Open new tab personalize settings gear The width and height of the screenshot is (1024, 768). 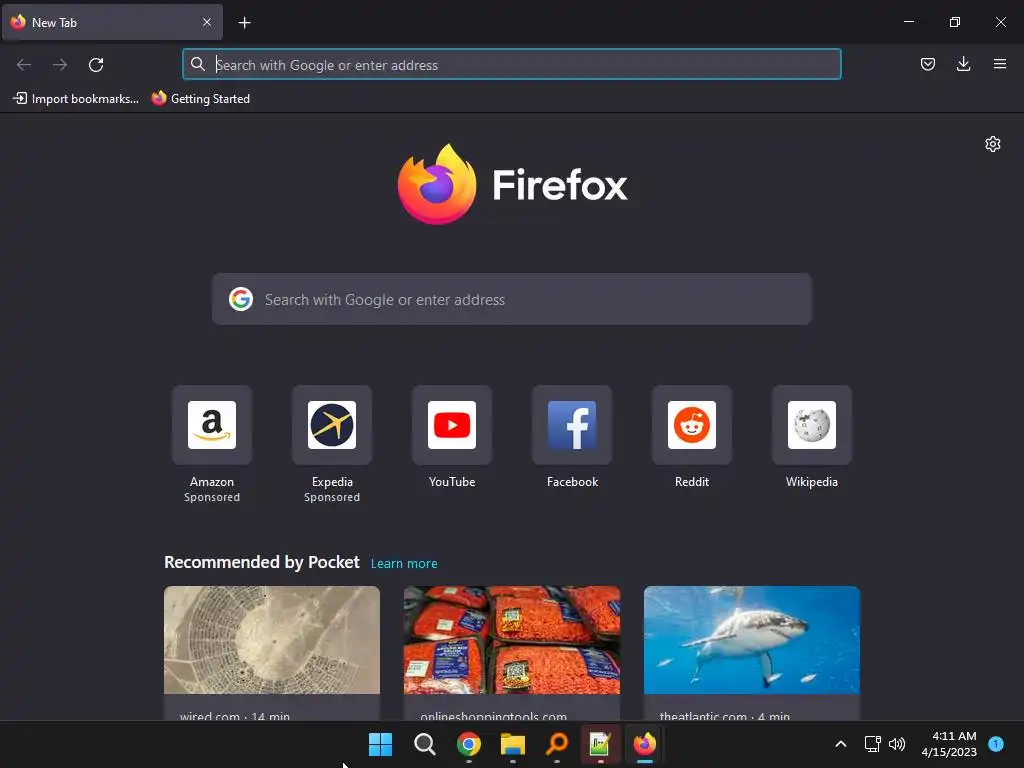(x=993, y=144)
